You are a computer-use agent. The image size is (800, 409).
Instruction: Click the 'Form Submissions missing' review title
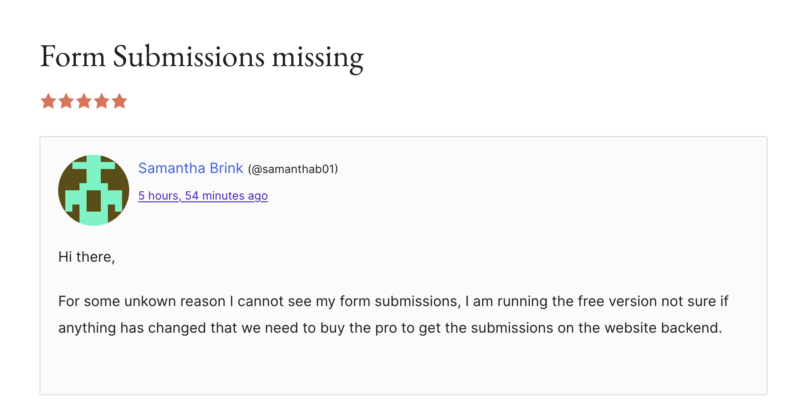pos(201,57)
